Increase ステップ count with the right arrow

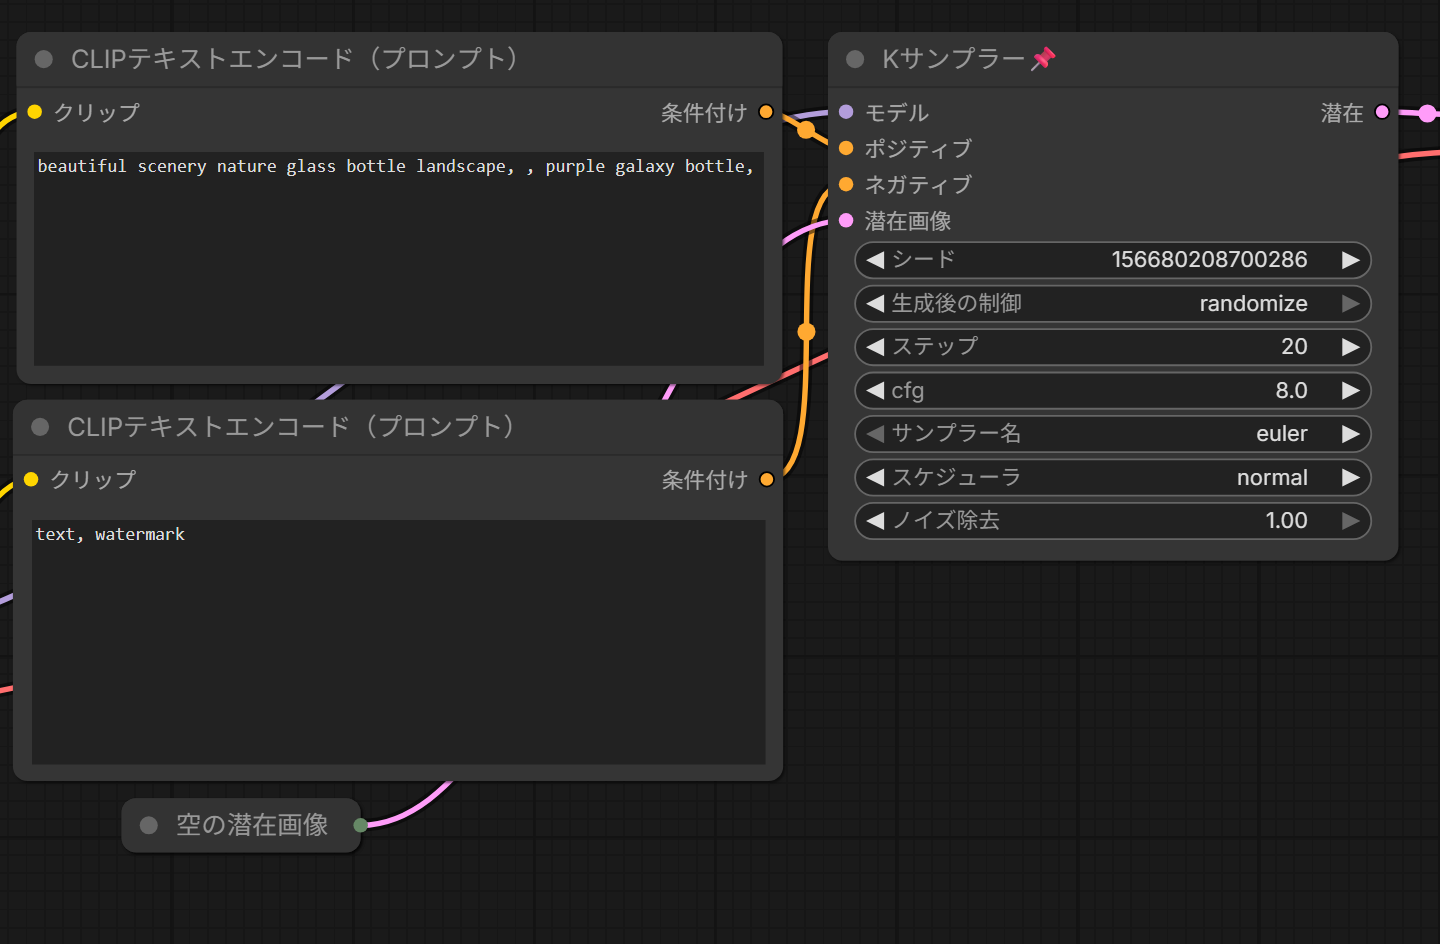(1350, 347)
